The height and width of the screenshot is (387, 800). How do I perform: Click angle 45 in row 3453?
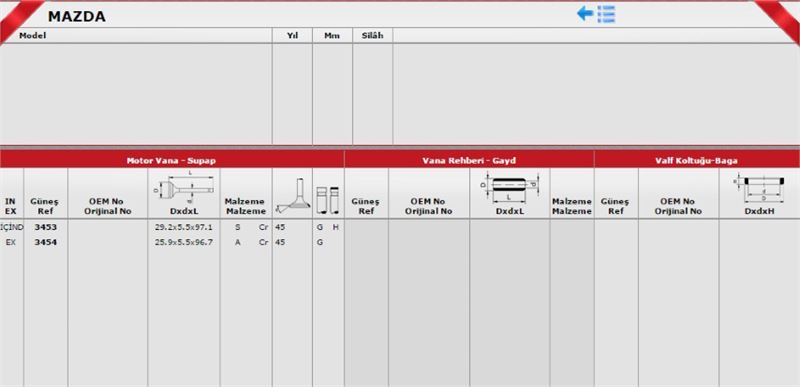[280, 227]
